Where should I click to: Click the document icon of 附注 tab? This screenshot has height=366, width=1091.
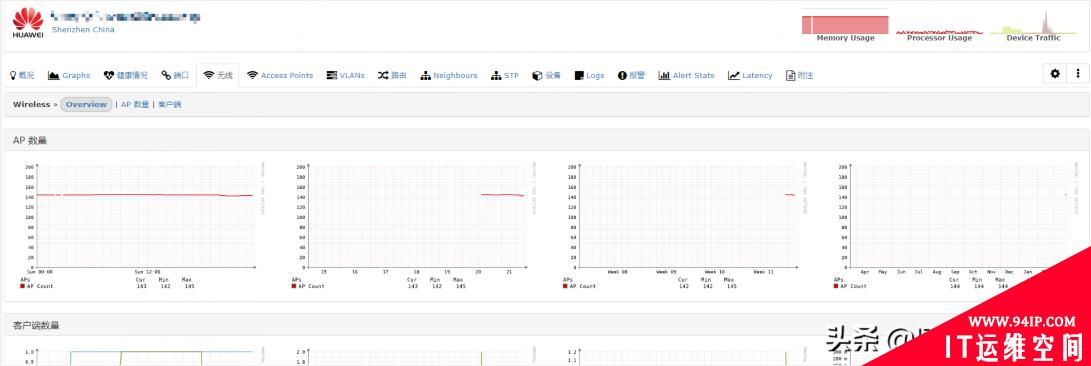pos(790,75)
